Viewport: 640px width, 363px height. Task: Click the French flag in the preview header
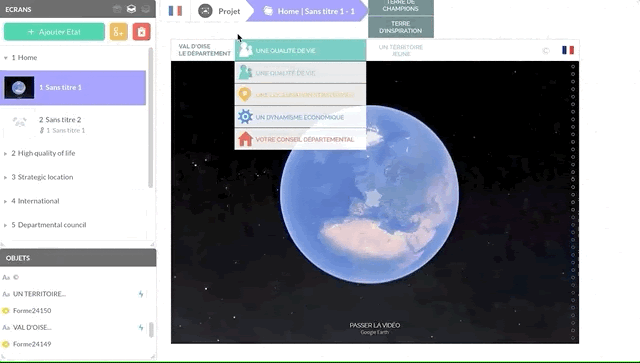568,50
